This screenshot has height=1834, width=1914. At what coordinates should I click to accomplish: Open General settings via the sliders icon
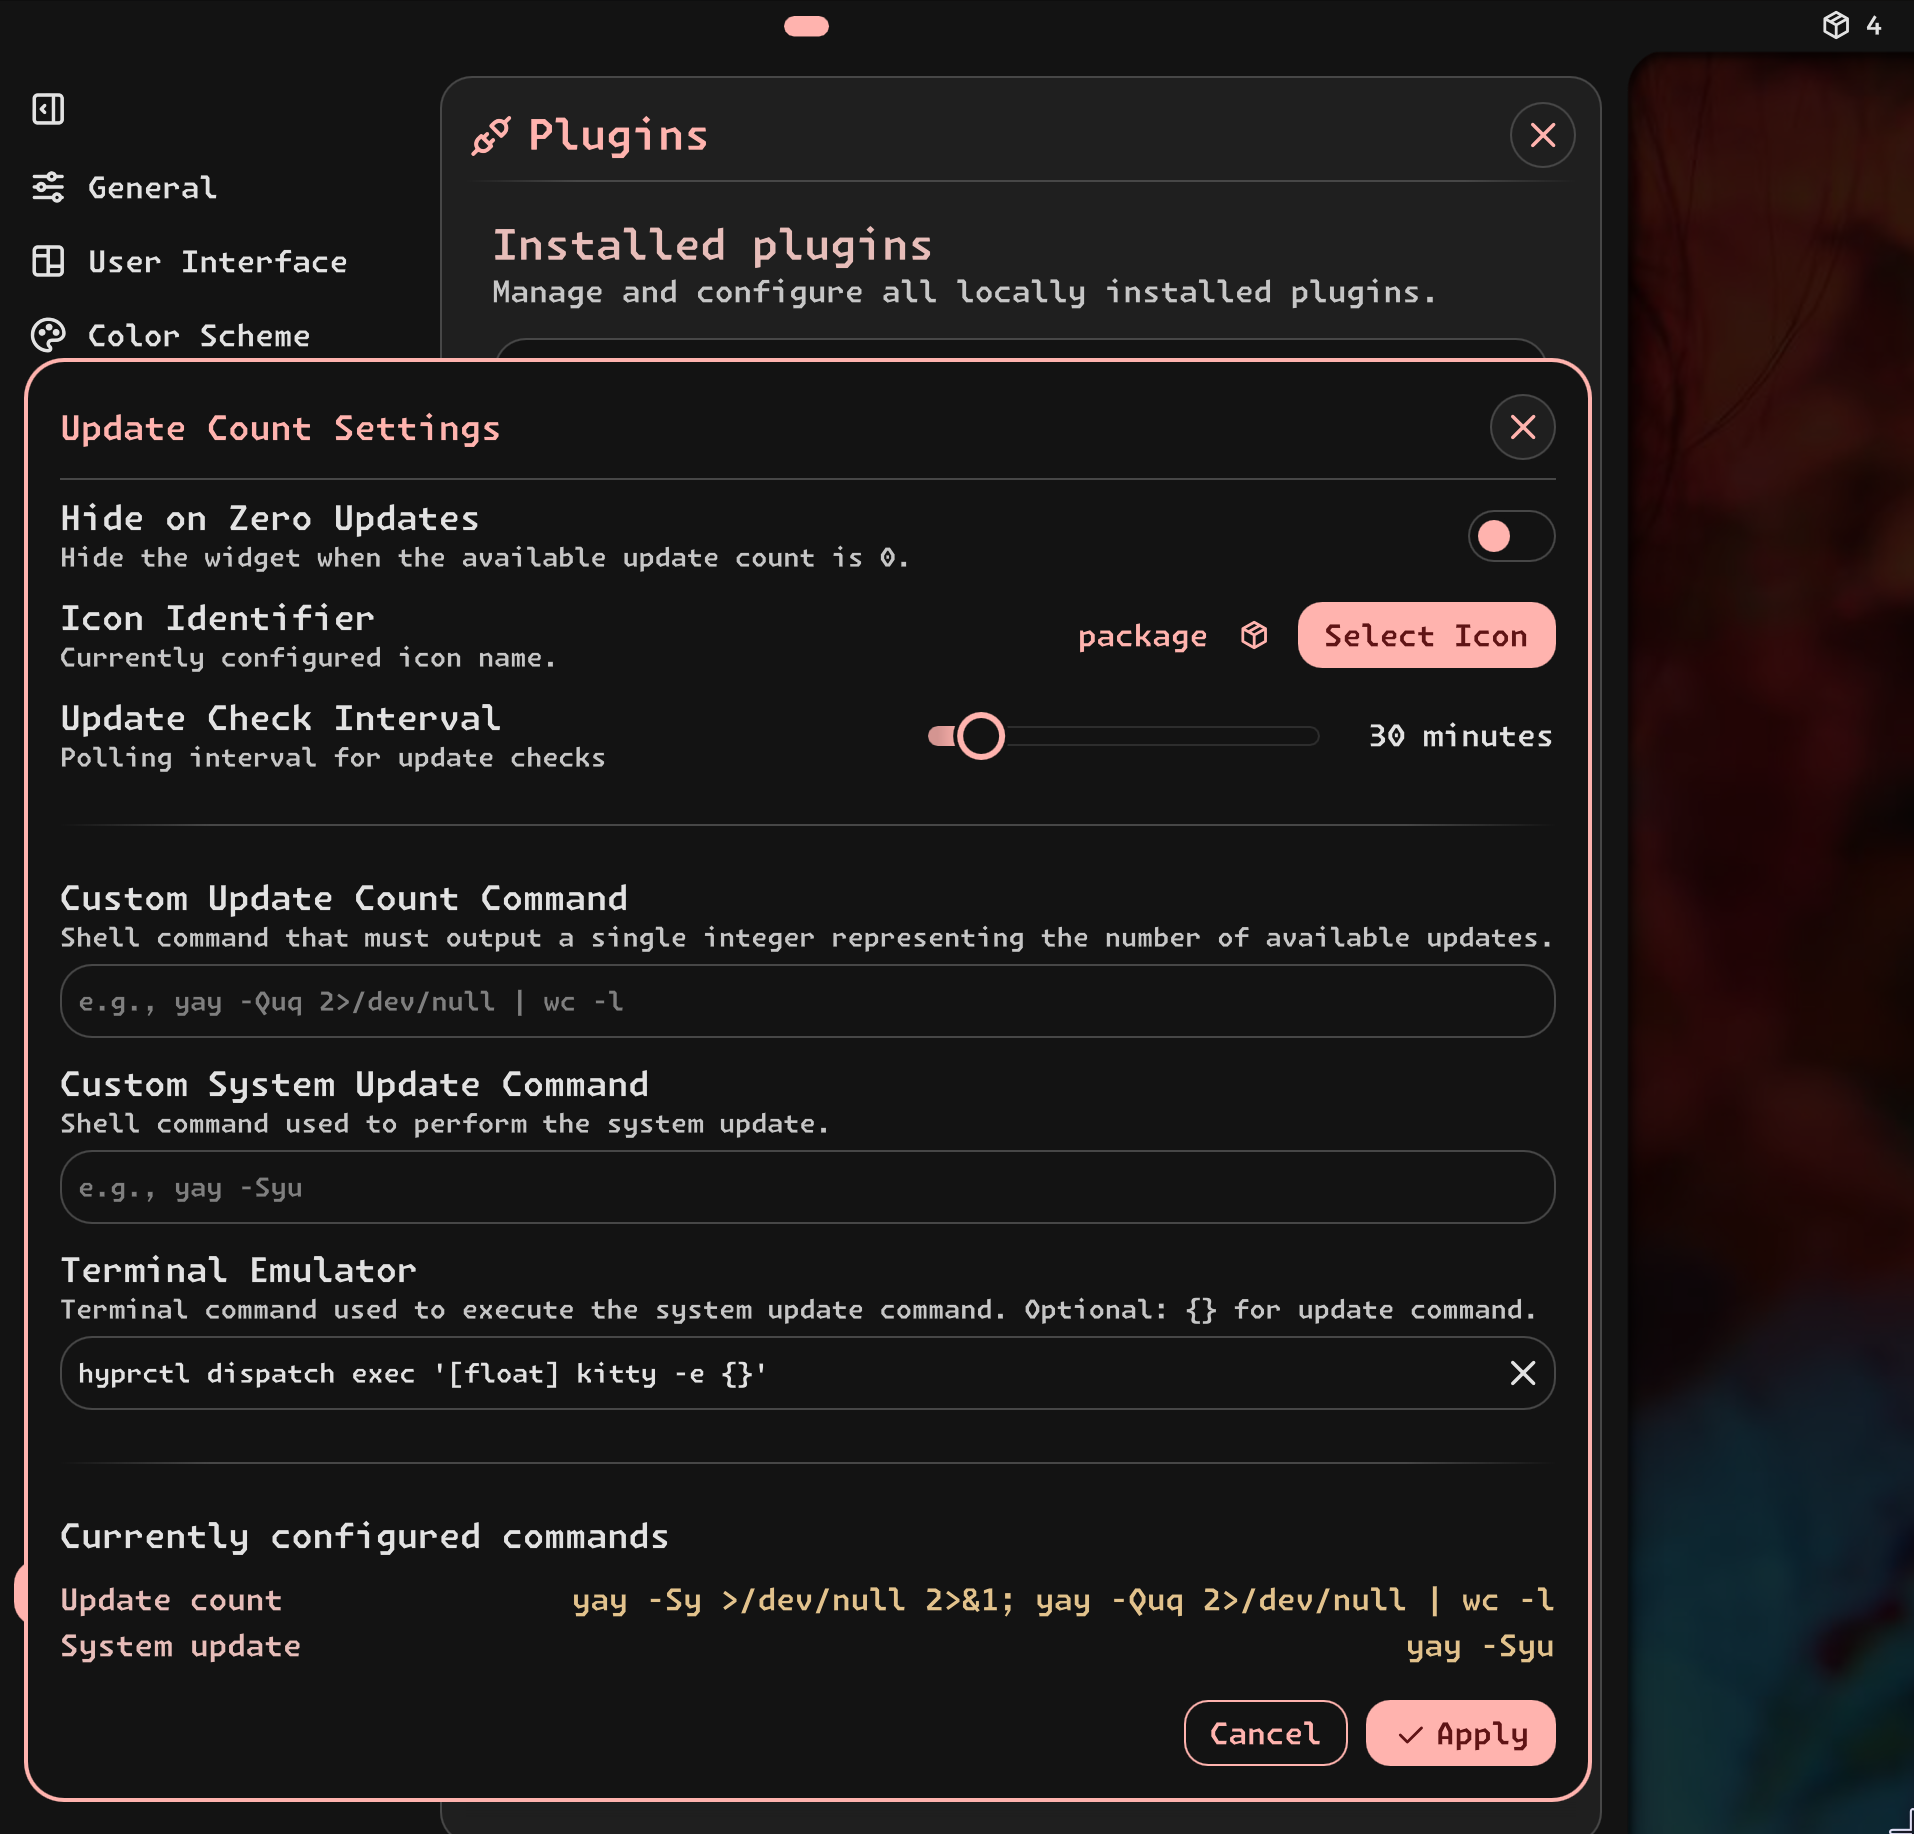48,187
